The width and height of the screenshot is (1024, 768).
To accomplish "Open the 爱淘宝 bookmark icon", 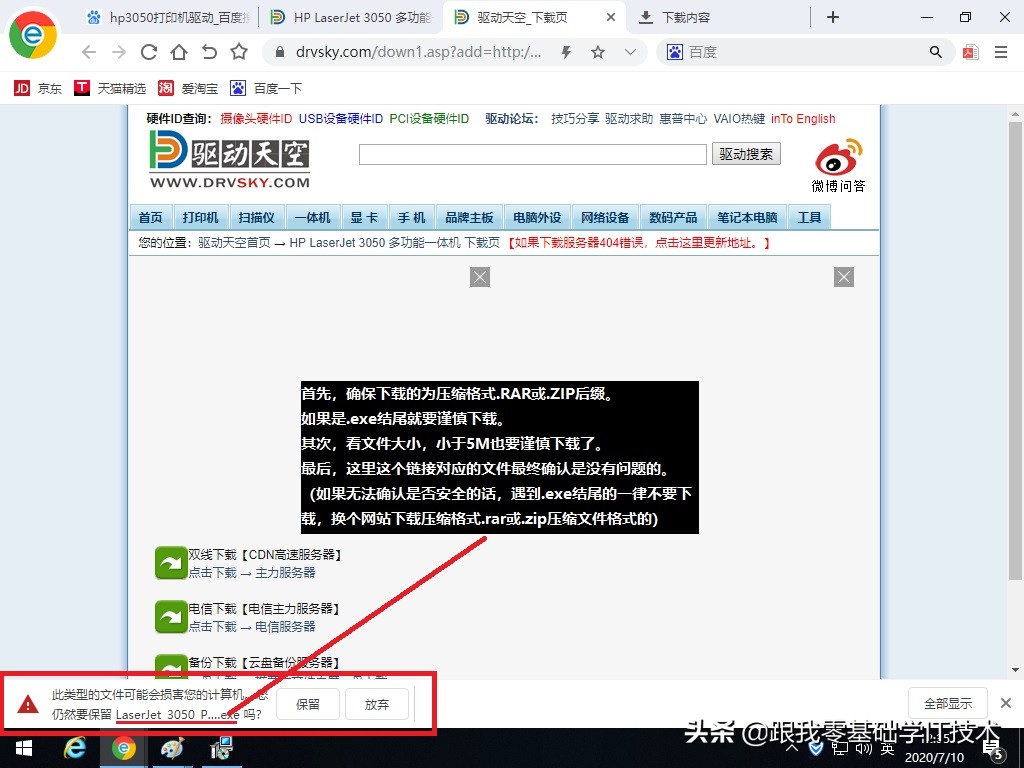I will pos(166,88).
